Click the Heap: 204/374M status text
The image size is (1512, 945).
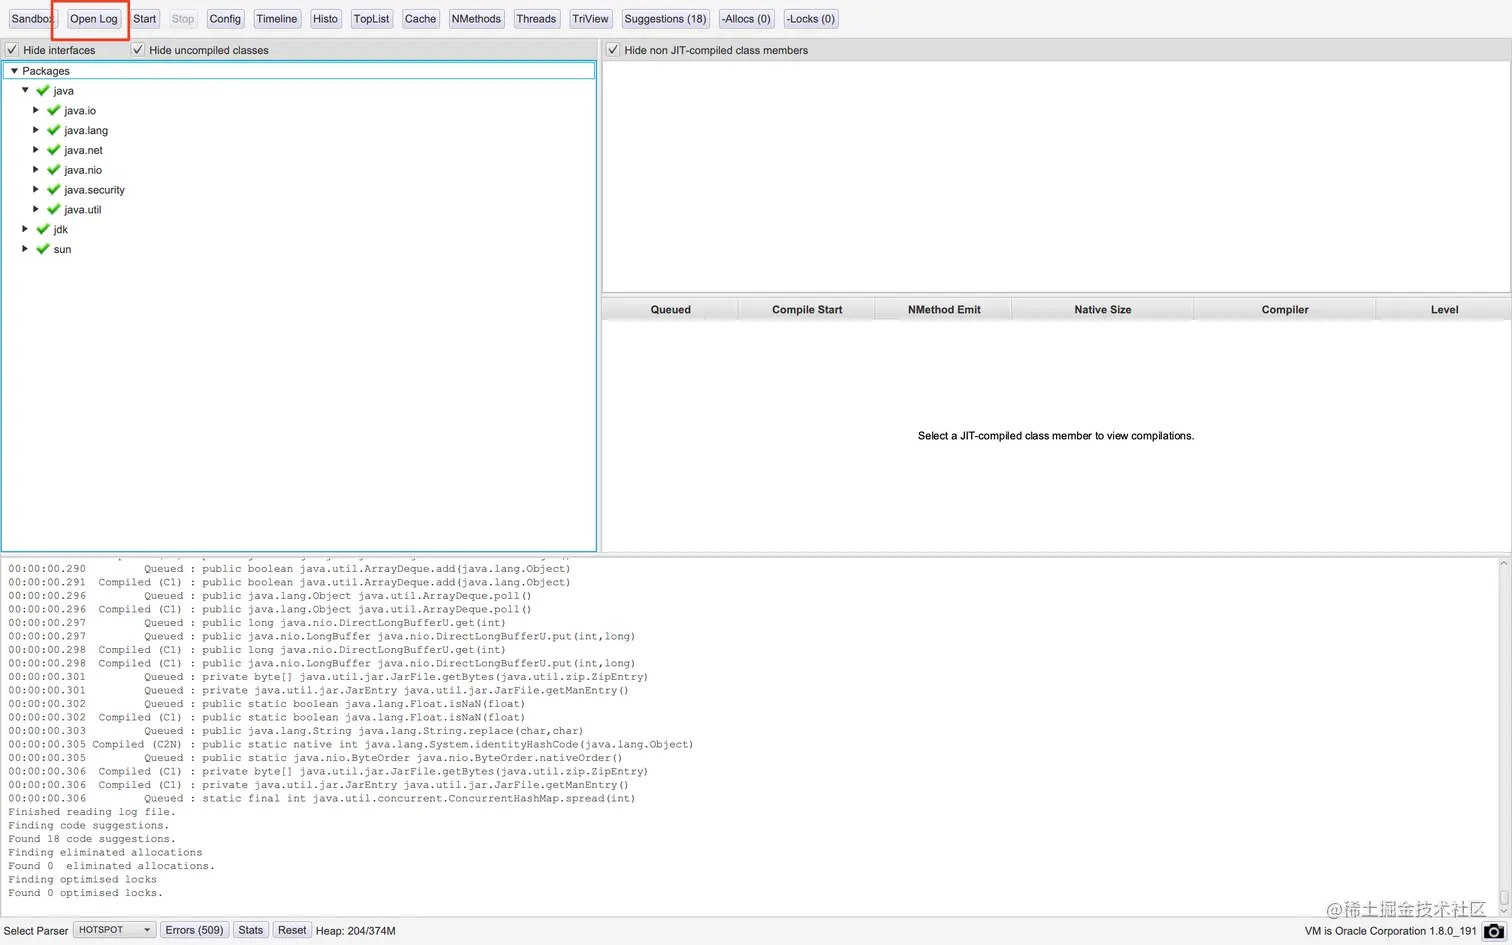pyautogui.click(x=356, y=931)
